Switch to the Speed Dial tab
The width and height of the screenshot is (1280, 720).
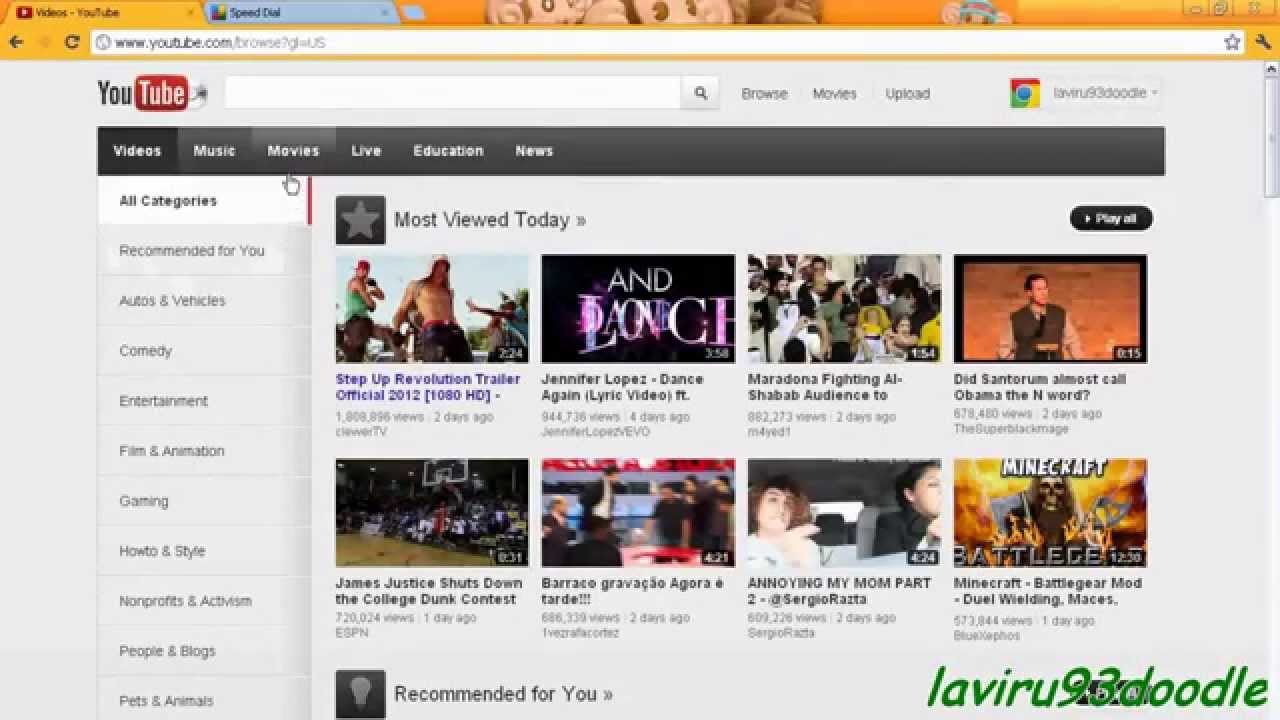302,13
